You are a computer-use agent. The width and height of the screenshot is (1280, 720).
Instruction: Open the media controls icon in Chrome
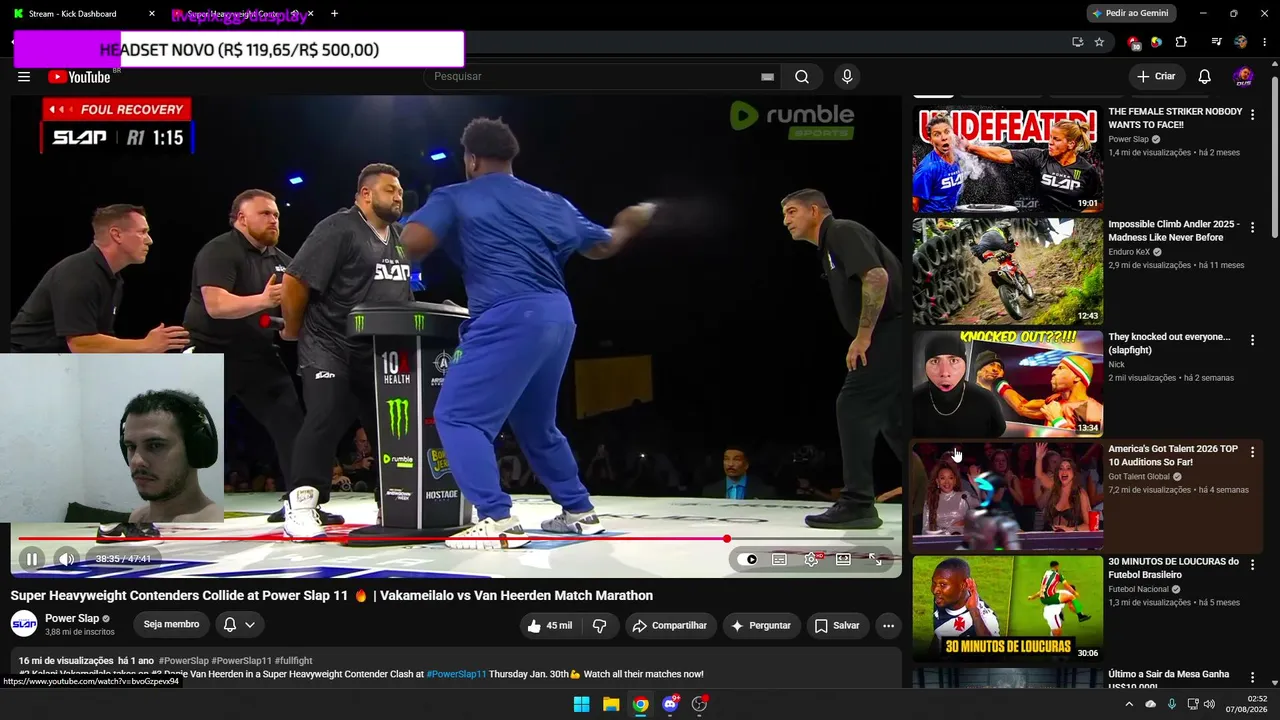pos(1216,42)
